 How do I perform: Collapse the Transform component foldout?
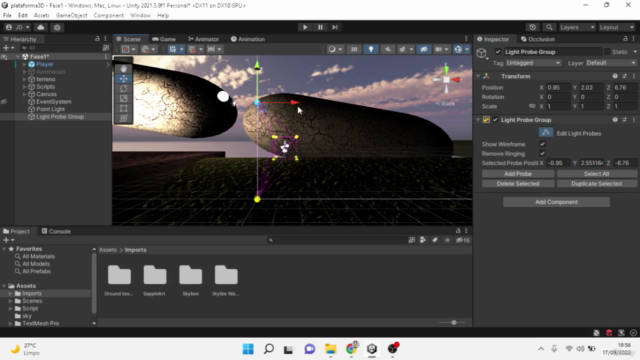(x=478, y=76)
